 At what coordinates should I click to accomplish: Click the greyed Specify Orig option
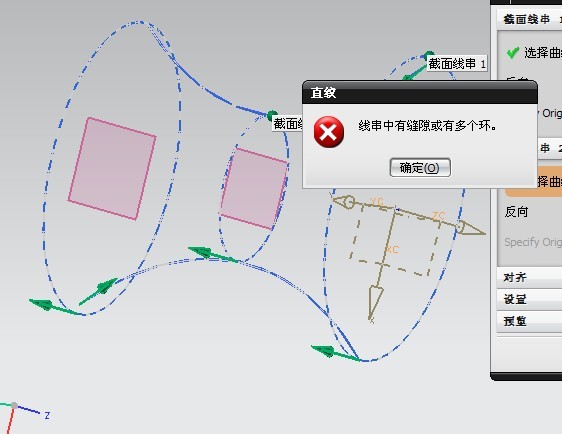(x=533, y=242)
